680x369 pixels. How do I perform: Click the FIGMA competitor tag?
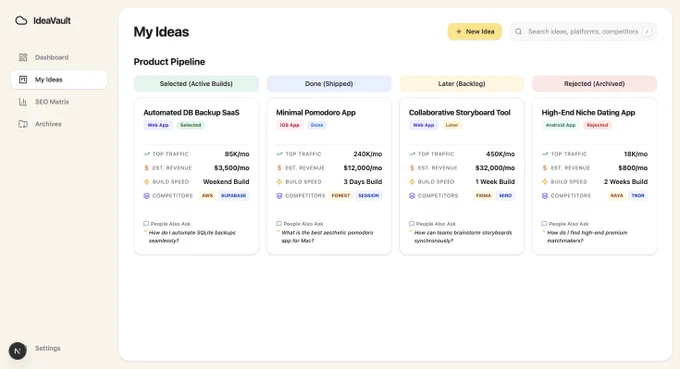483,196
